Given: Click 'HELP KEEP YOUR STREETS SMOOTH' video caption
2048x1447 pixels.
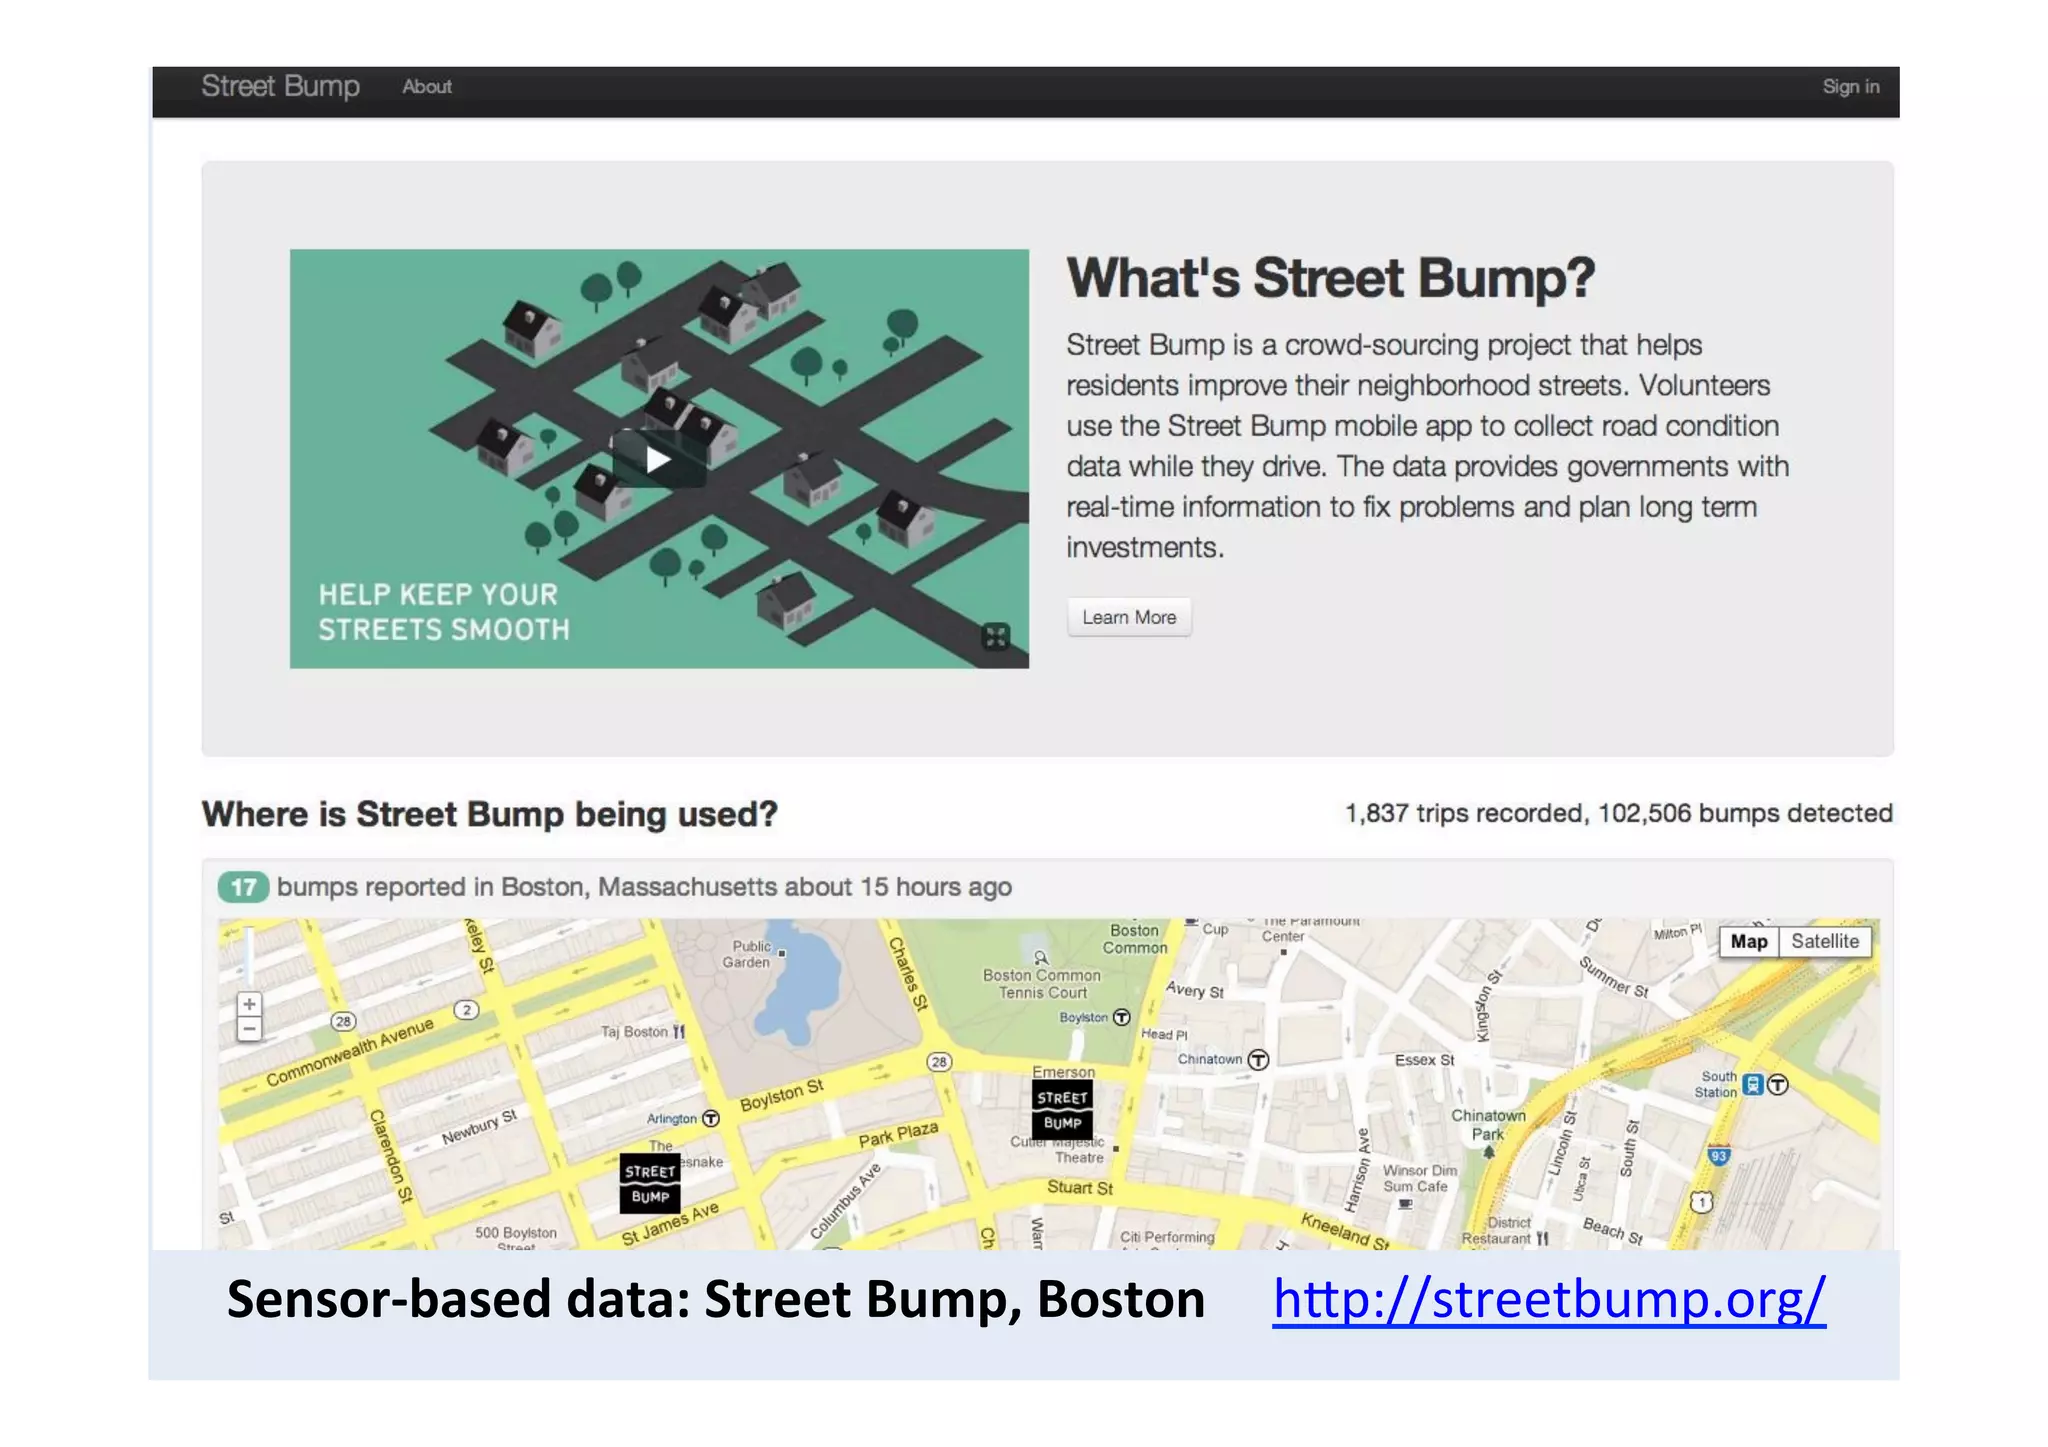Looking at the screenshot, I should click(444, 612).
